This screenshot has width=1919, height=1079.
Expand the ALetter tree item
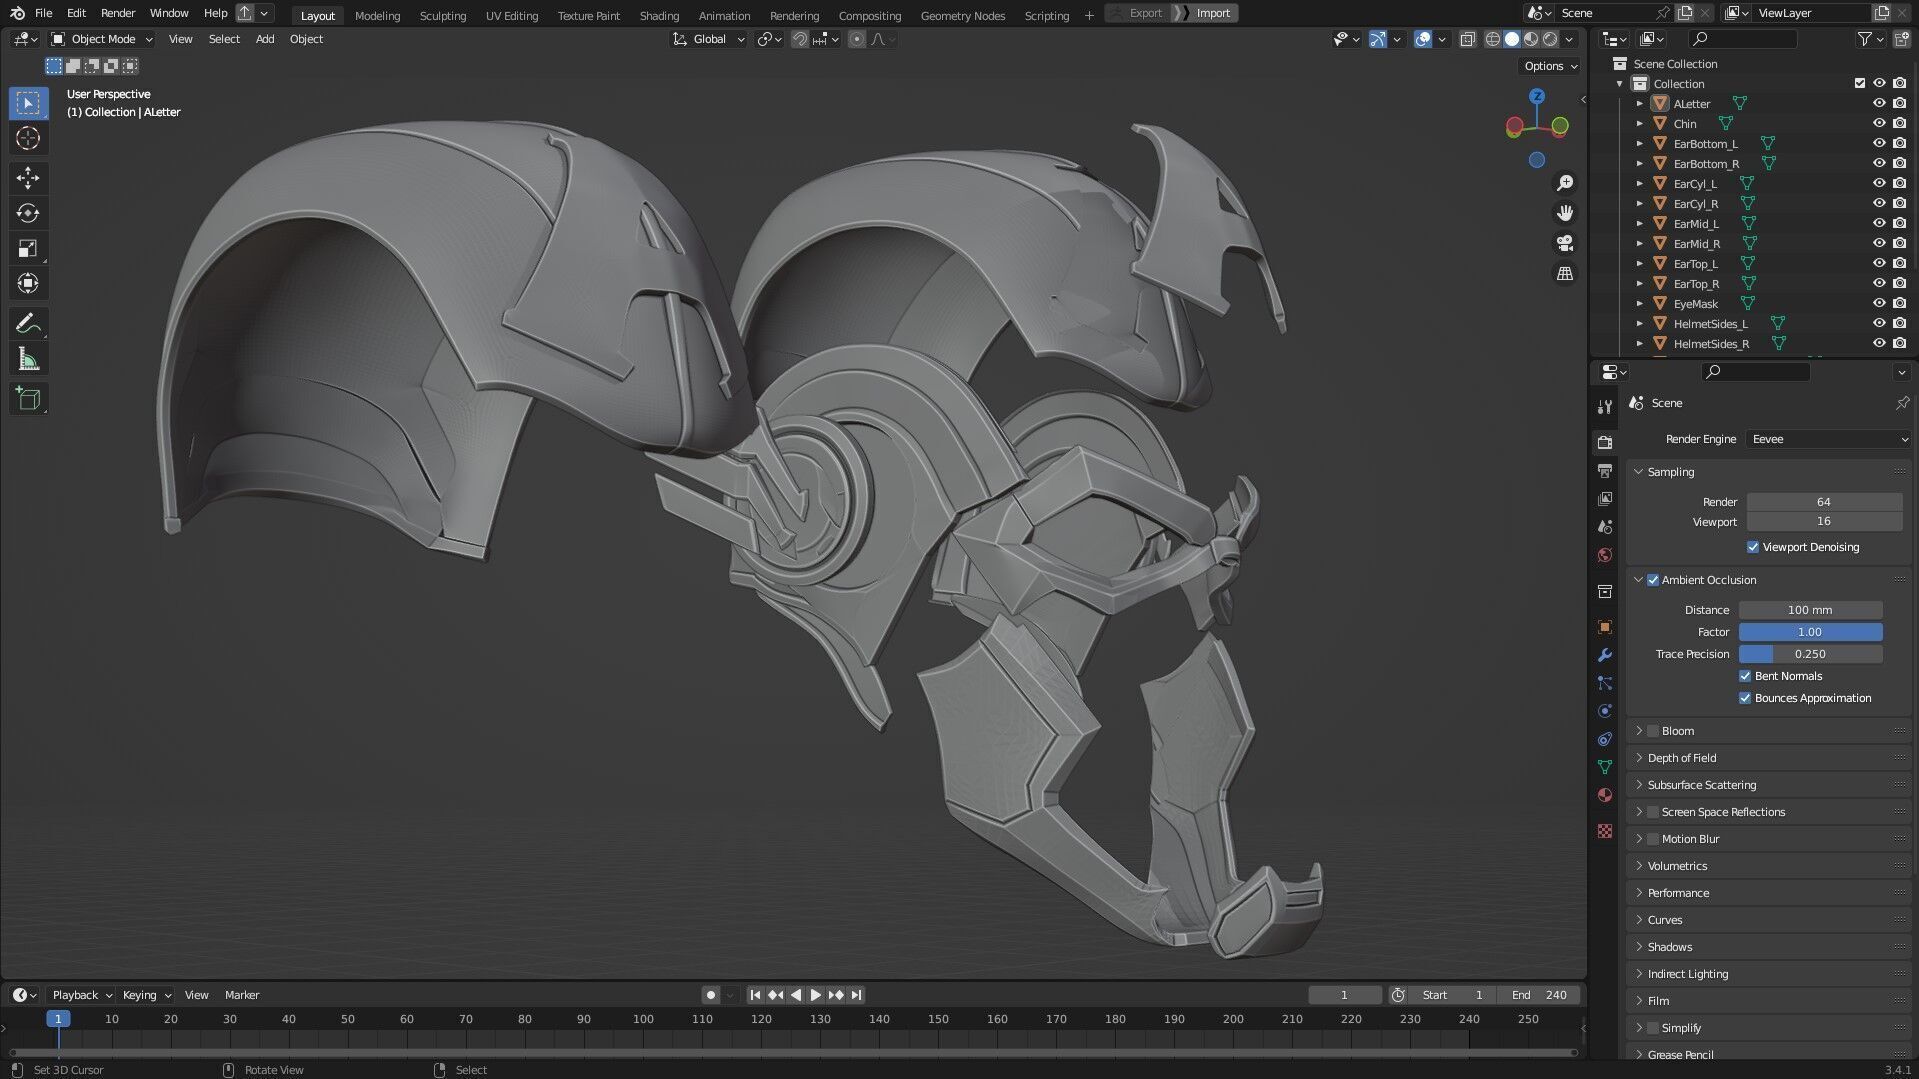tap(1640, 104)
